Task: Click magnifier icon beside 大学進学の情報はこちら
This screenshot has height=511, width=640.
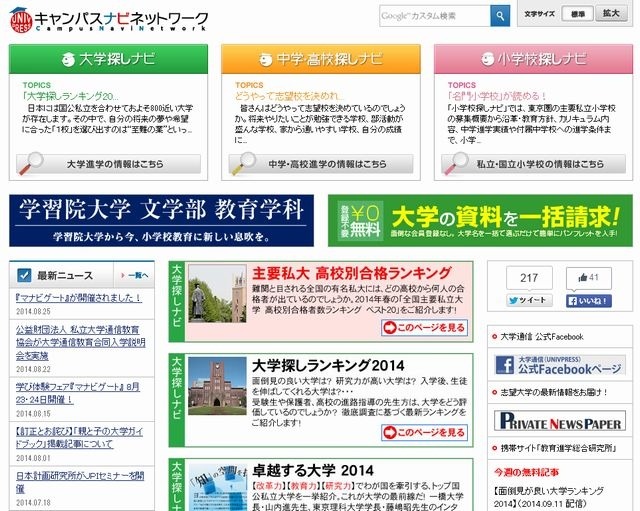Action: click(31, 163)
